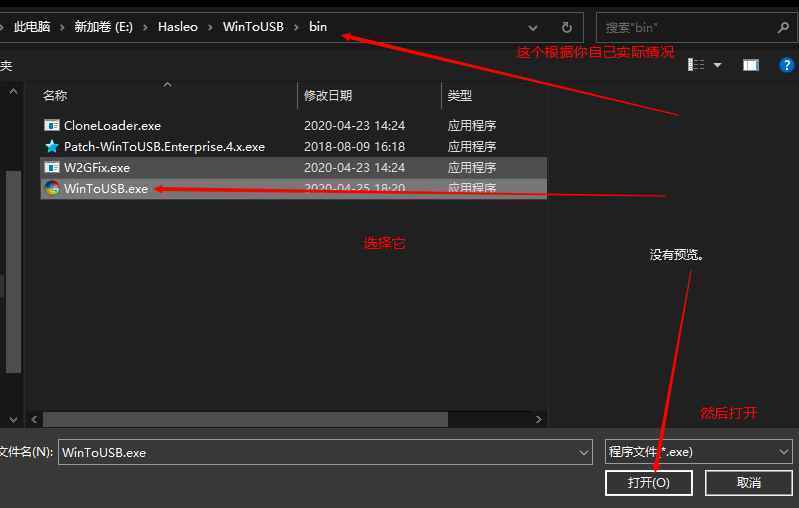Click the horizontal scrollbar thumb
The width and height of the screenshot is (799, 508).
pyautogui.click(x=245, y=419)
